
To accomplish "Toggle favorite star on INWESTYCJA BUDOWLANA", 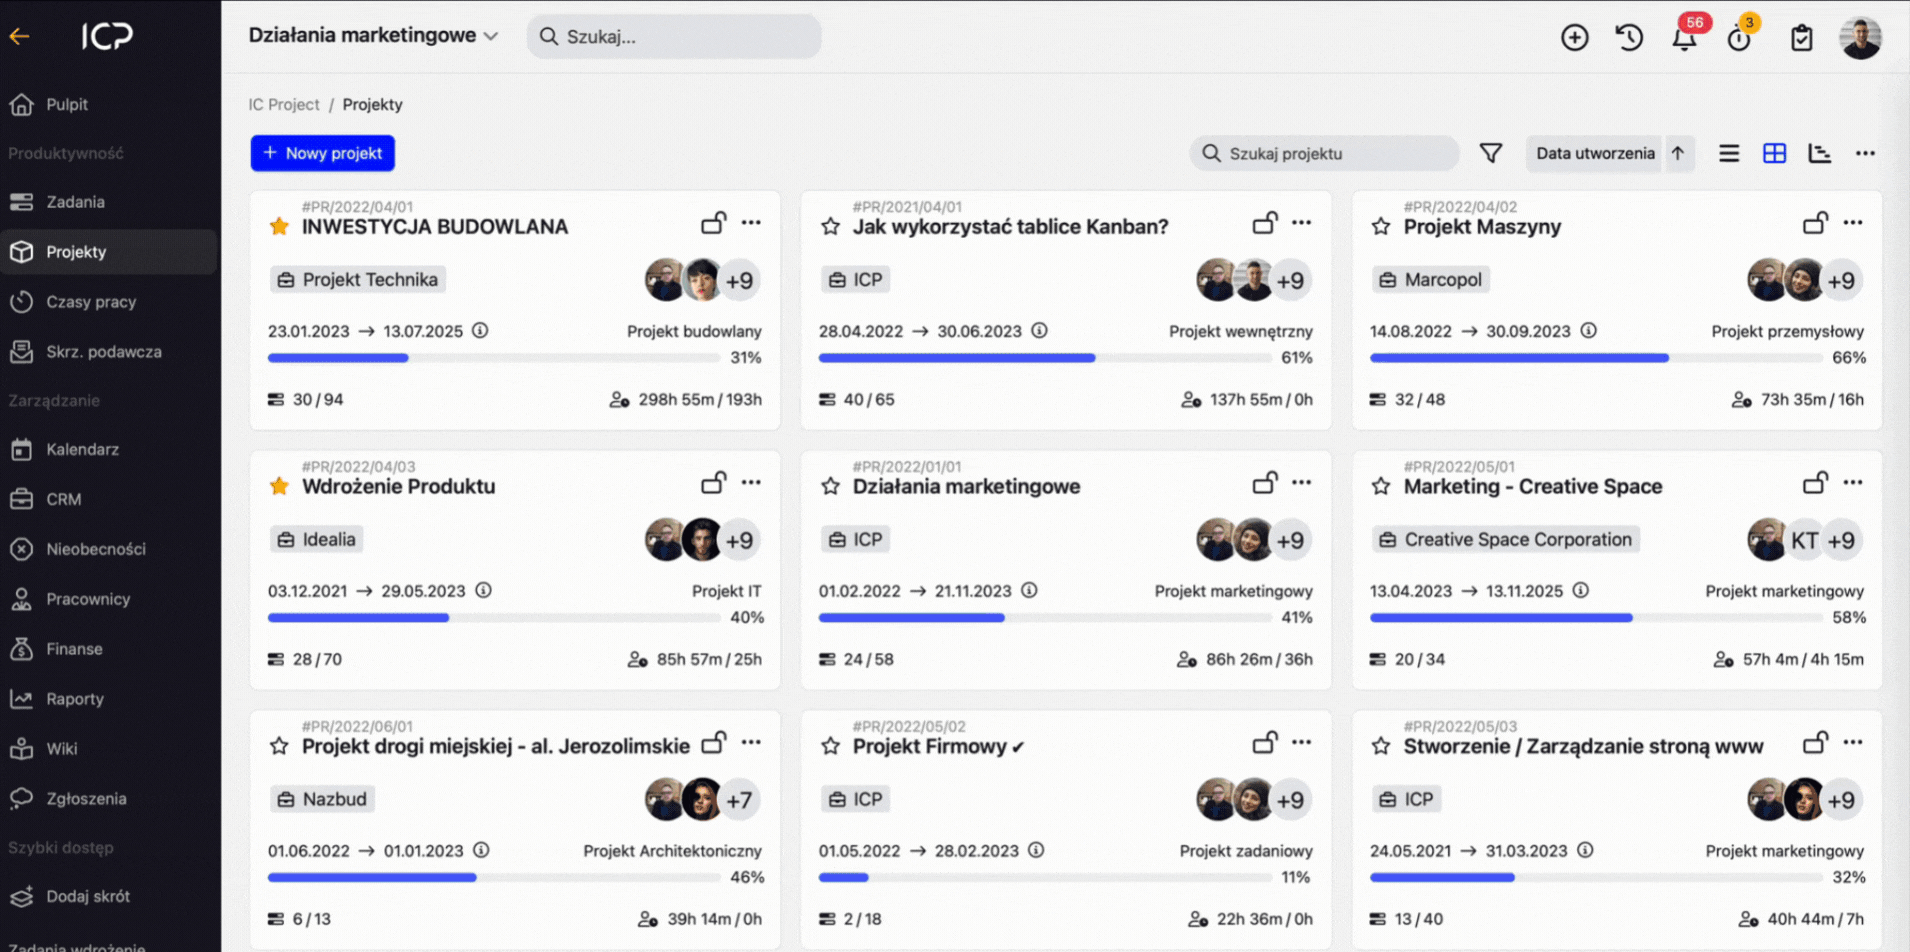I will tap(279, 226).
